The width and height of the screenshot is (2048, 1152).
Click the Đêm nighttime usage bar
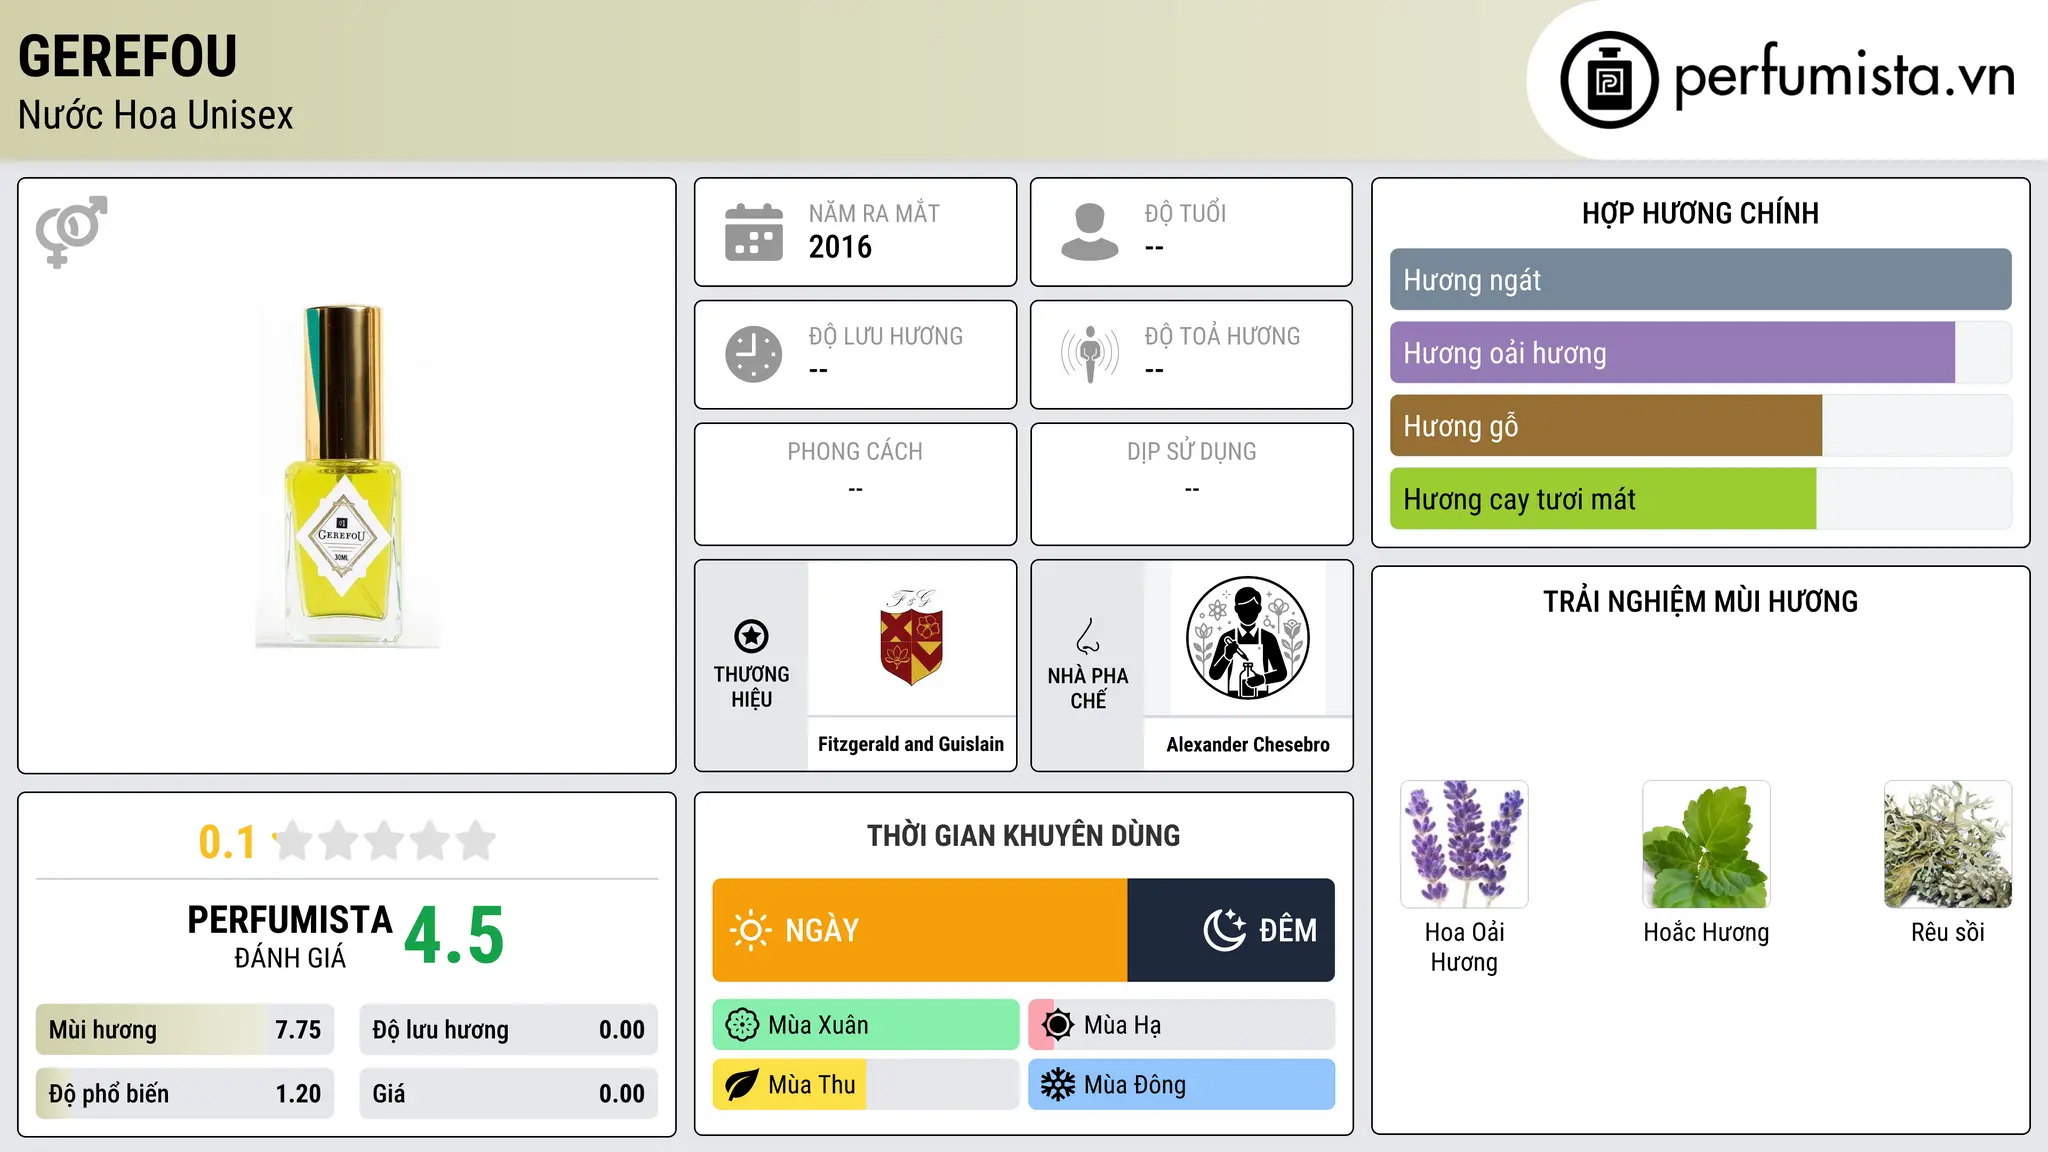1231,930
